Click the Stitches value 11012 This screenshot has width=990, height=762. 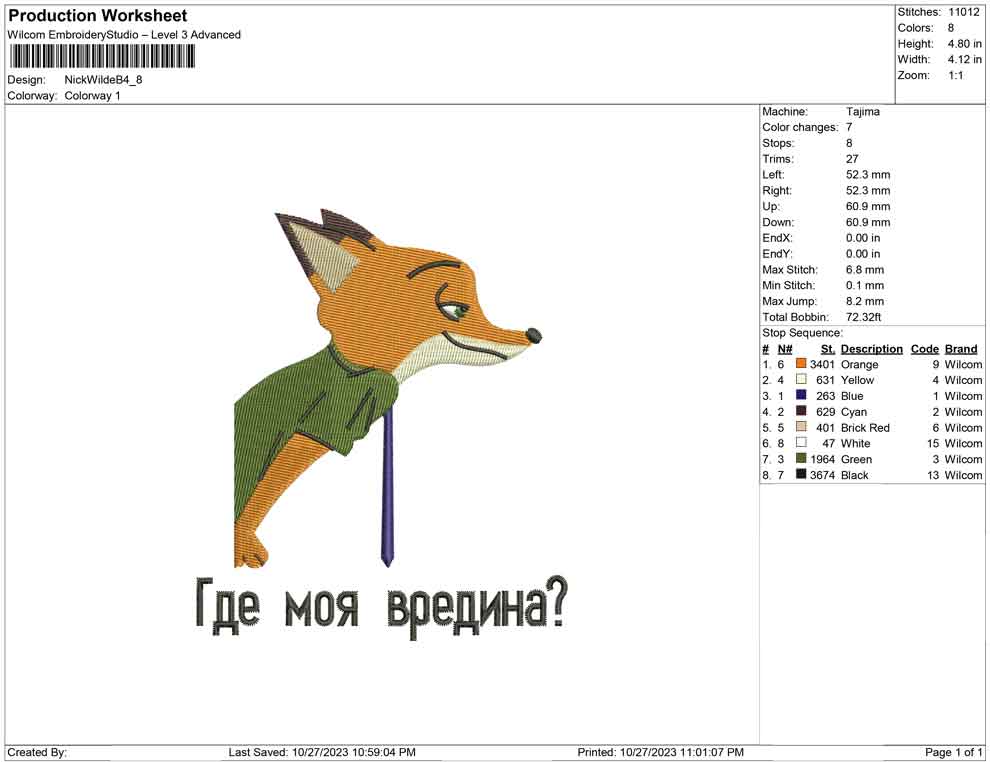pyautogui.click(x=963, y=12)
